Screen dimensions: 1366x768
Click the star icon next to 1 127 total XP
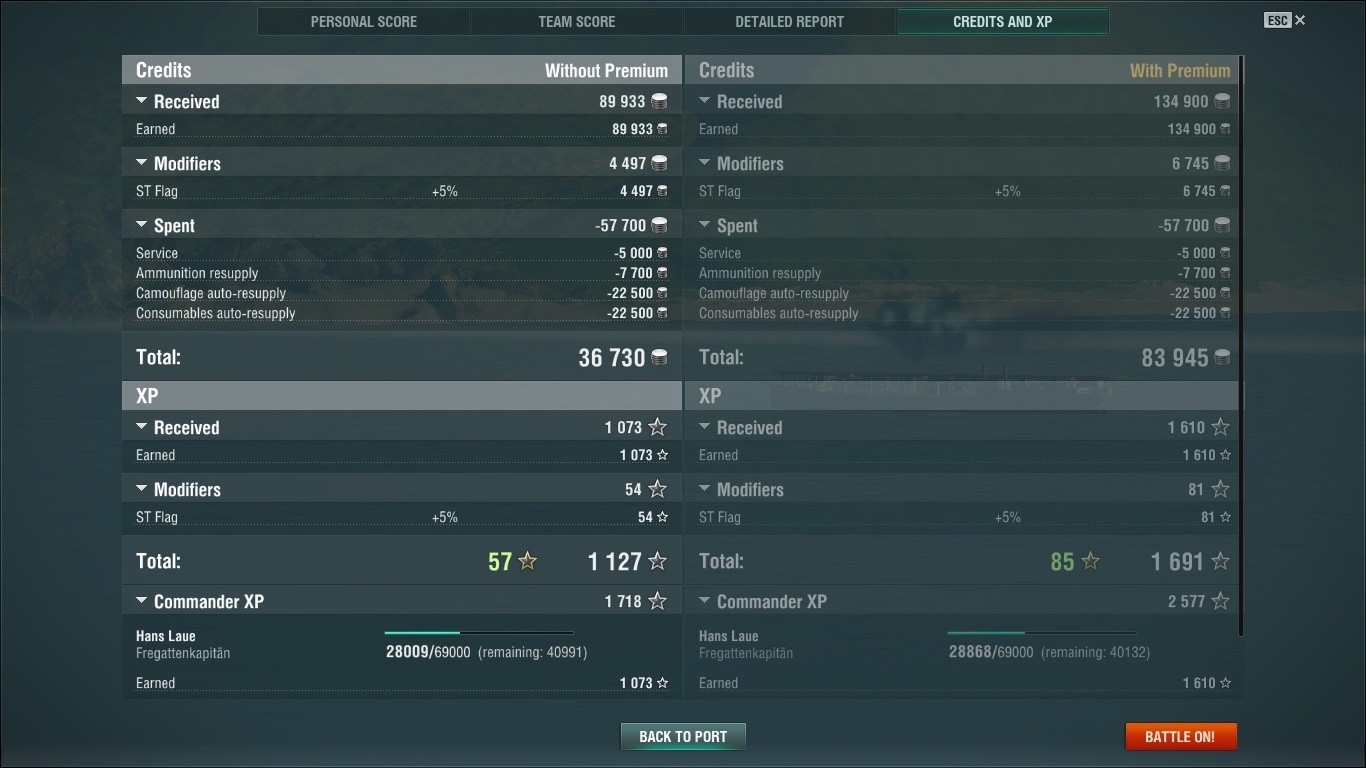657,561
